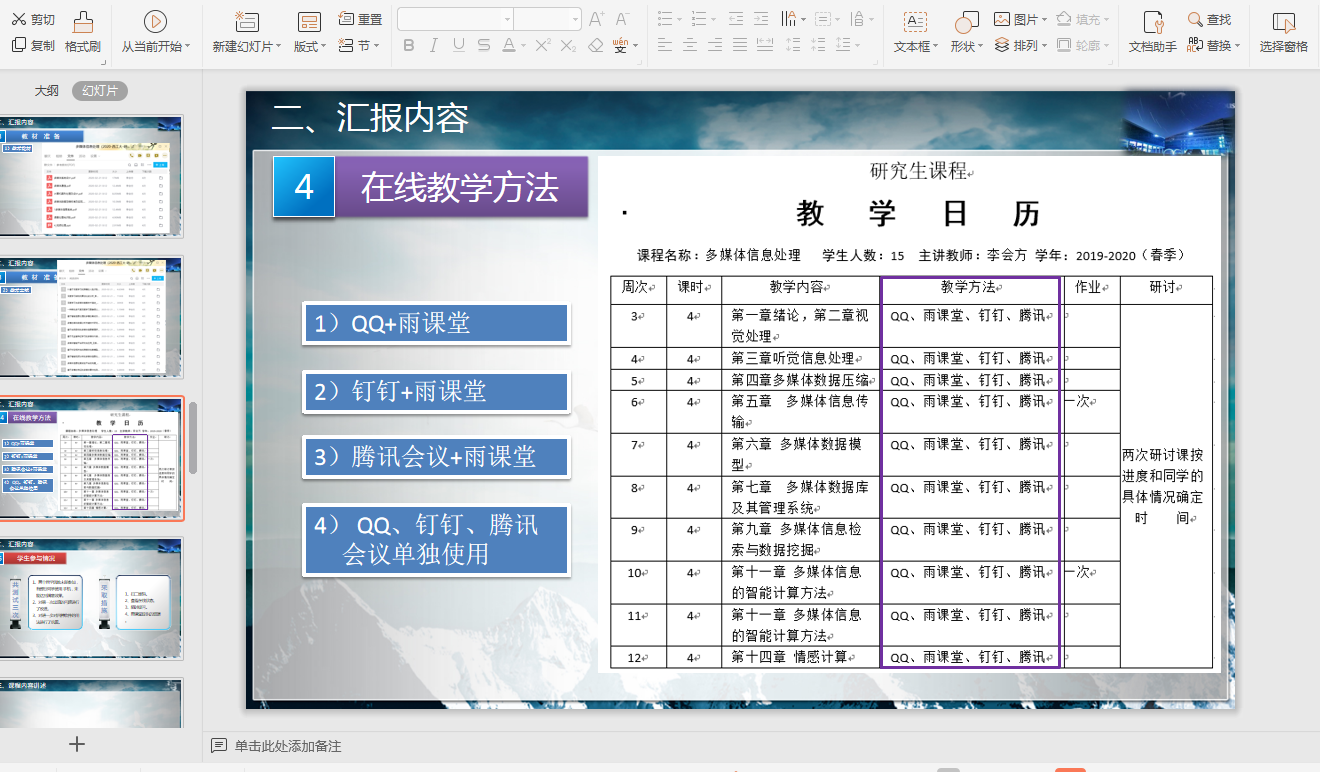Expand the Picture (图片) dropdown
This screenshot has width=1320, height=772.
click(x=1044, y=20)
